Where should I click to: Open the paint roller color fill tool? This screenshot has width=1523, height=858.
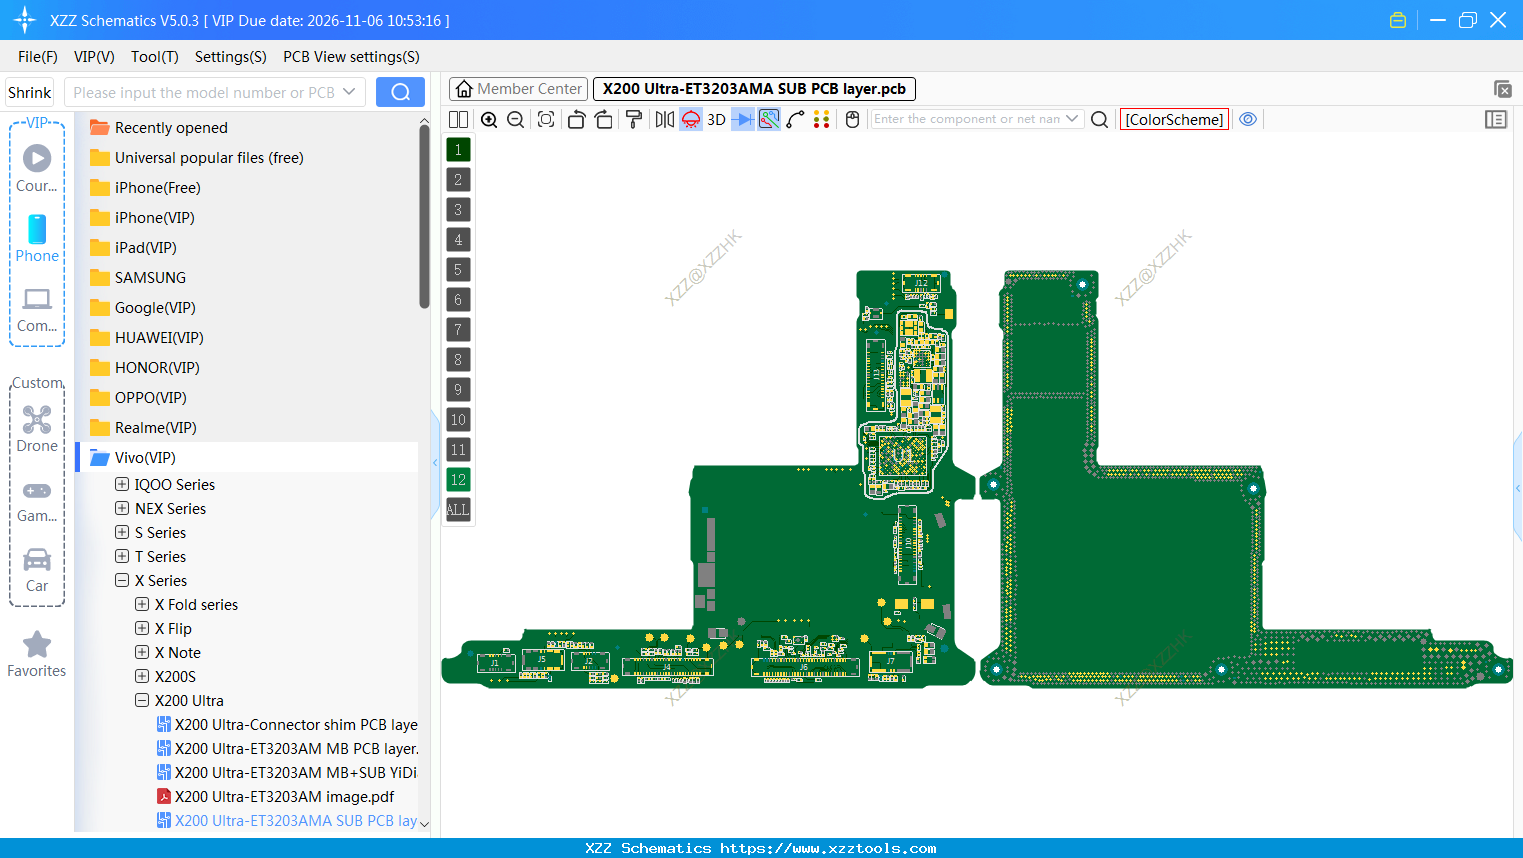click(x=633, y=119)
